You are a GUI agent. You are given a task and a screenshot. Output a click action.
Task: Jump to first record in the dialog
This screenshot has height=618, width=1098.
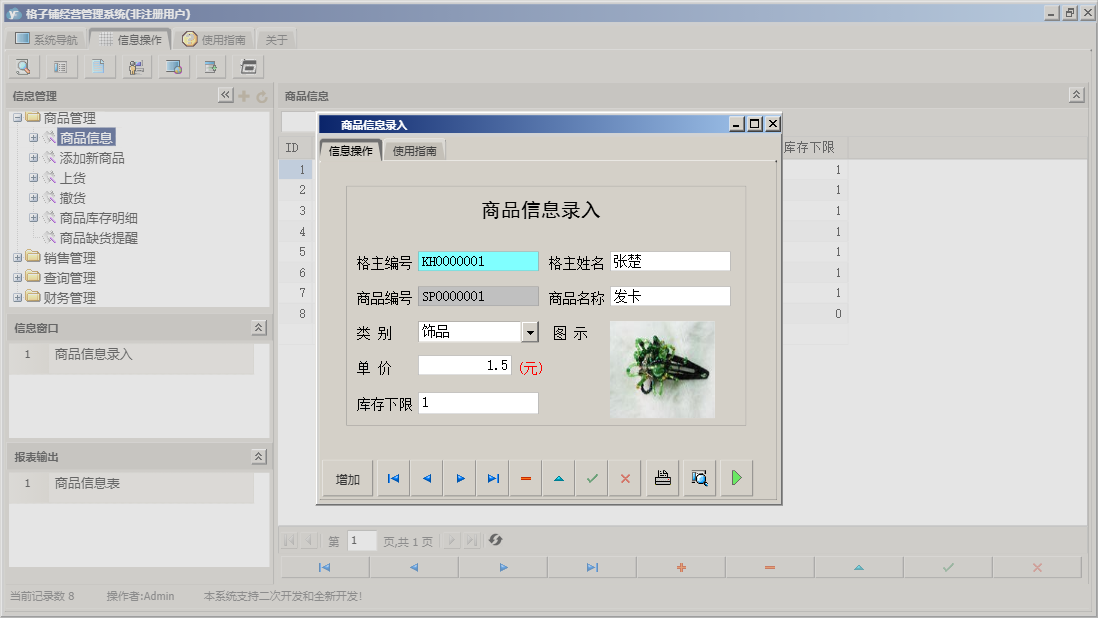click(x=392, y=477)
